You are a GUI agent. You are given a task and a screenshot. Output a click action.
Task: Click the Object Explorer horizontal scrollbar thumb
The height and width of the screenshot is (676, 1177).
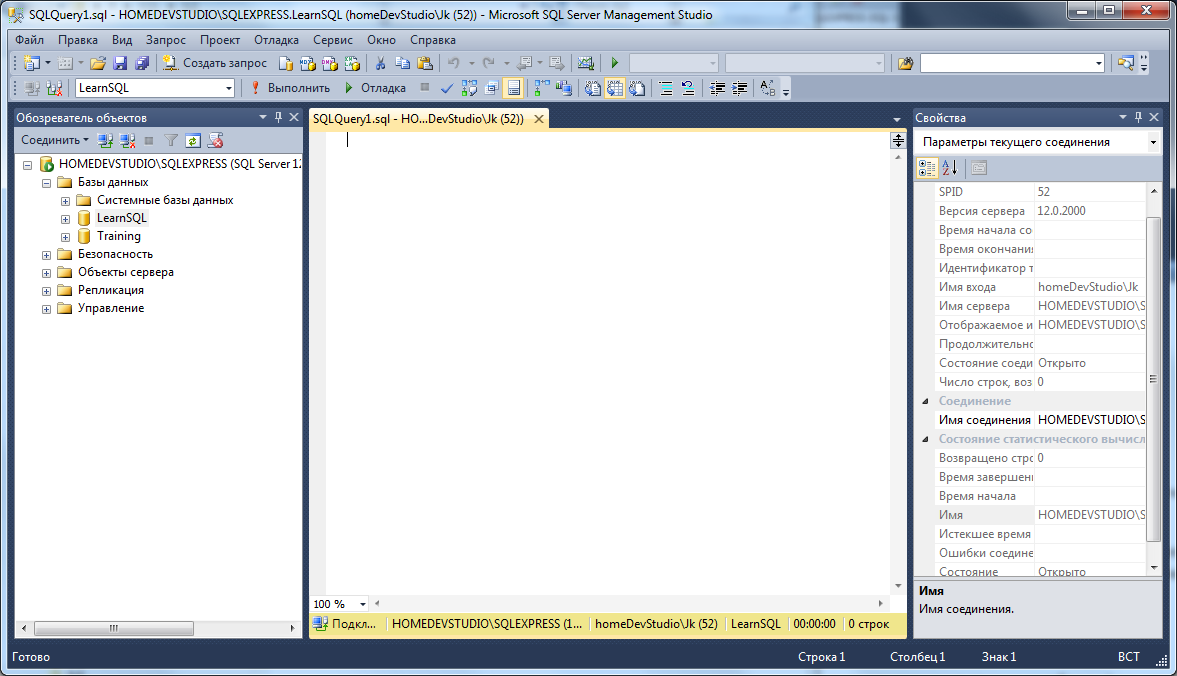pos(114,629)
